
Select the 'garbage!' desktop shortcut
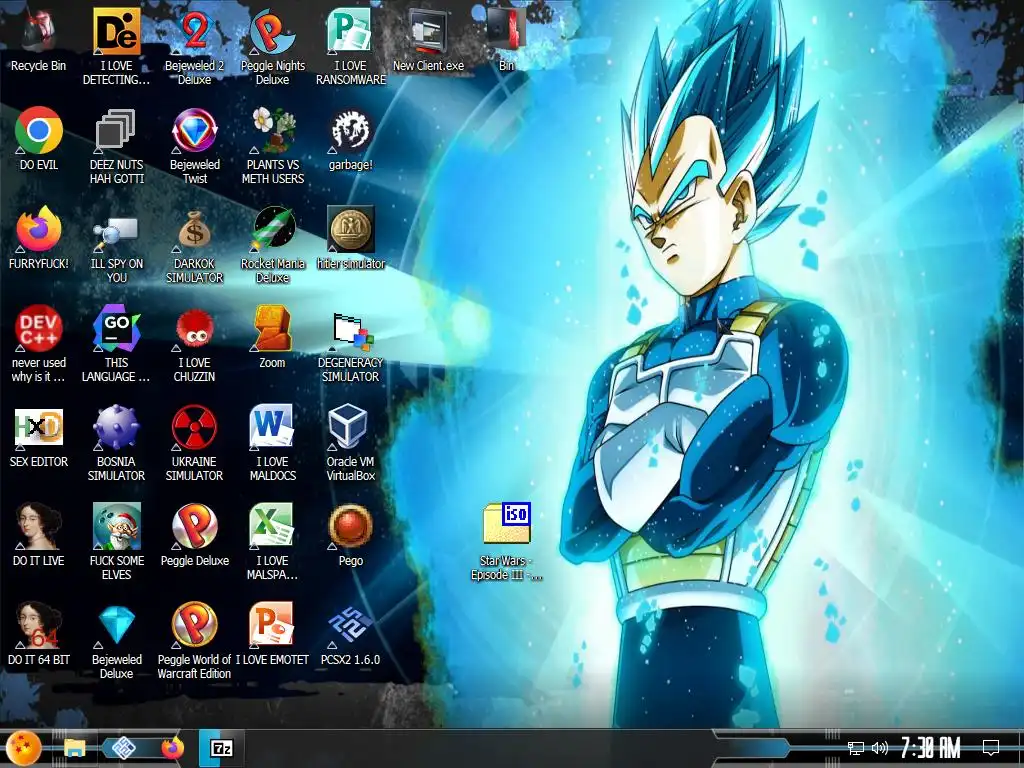pos(351,138)
